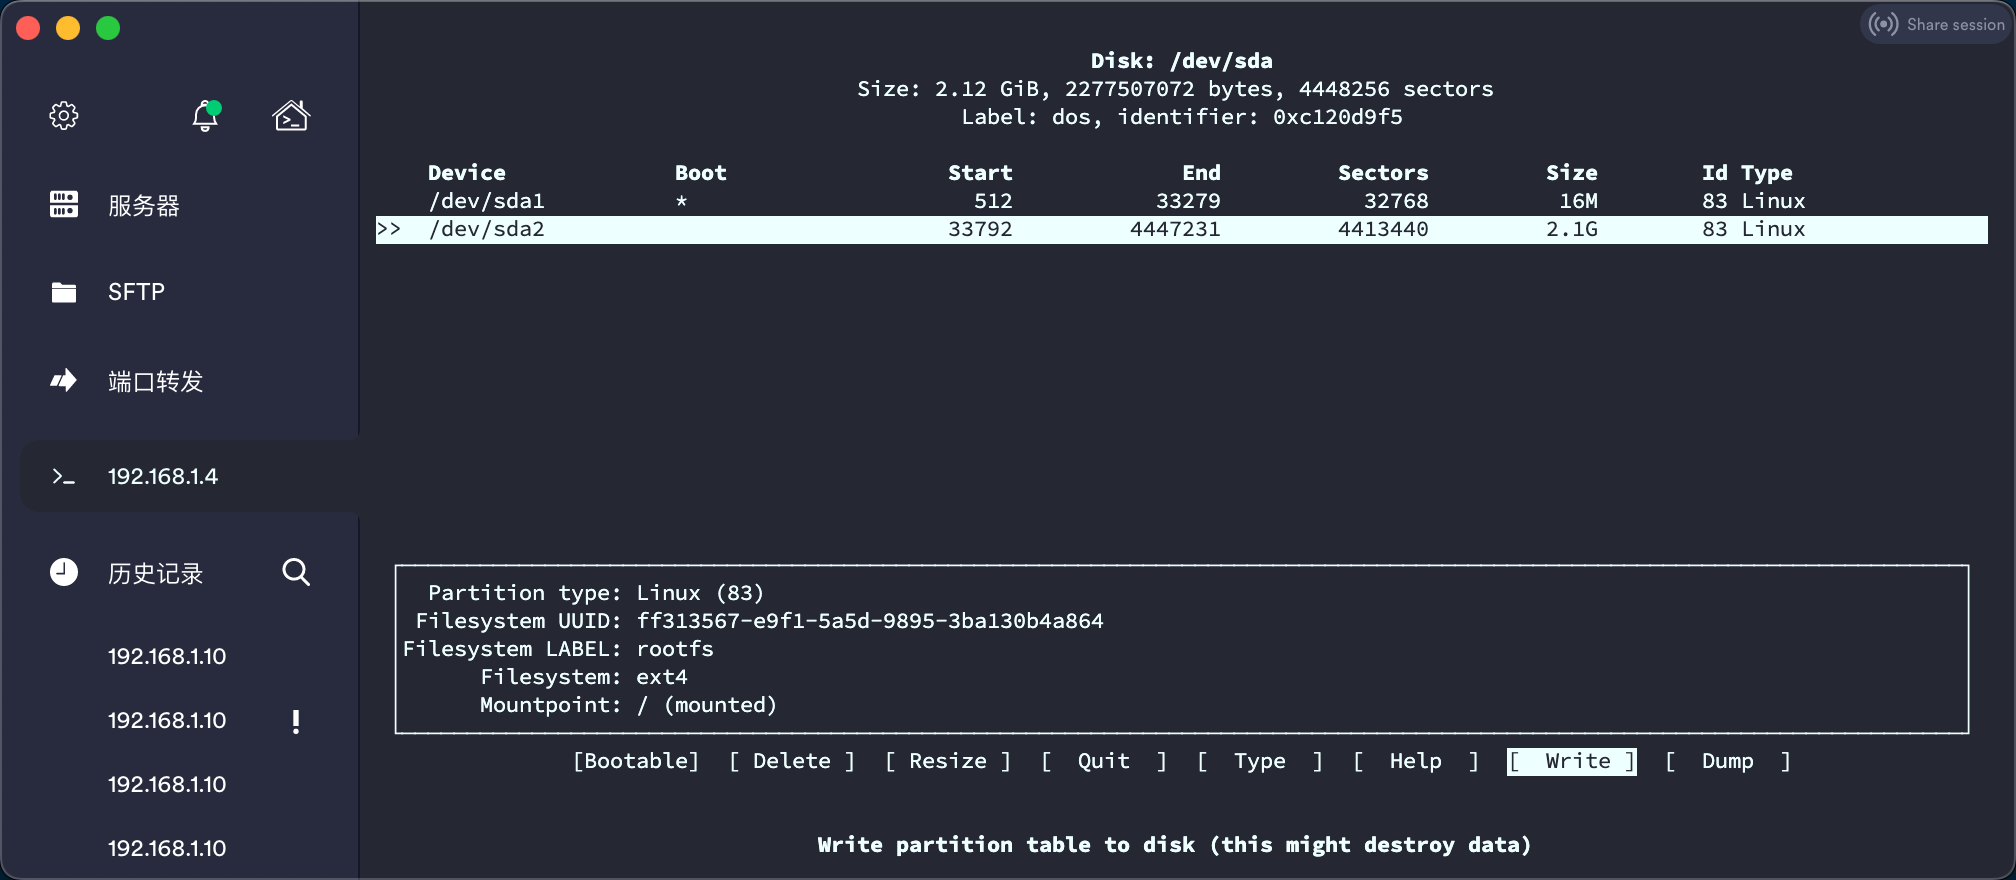The image size is (2016, 880).
Task: Click Share session button
Action: click(x=1938, y=25)
